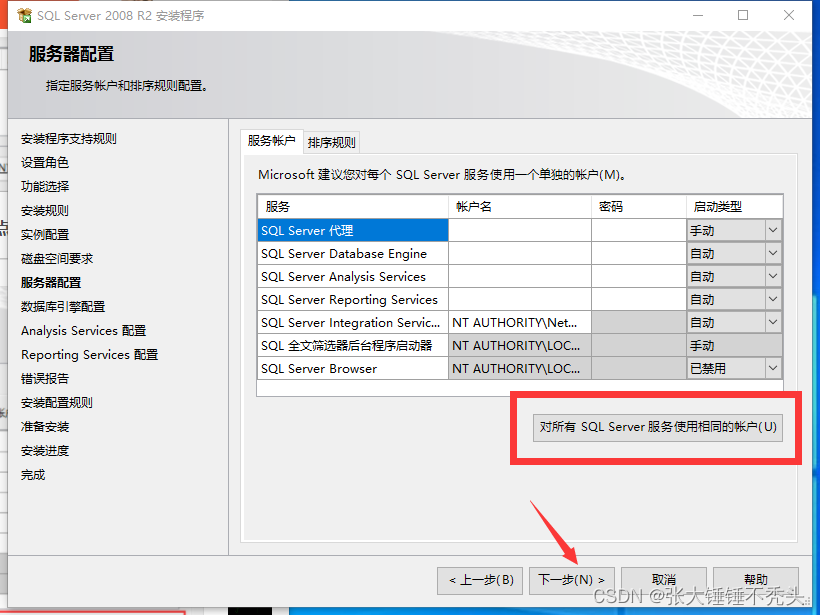The image size is (820, 615).
Task: Maximize the SQL Server setup window
Action: 743,16
